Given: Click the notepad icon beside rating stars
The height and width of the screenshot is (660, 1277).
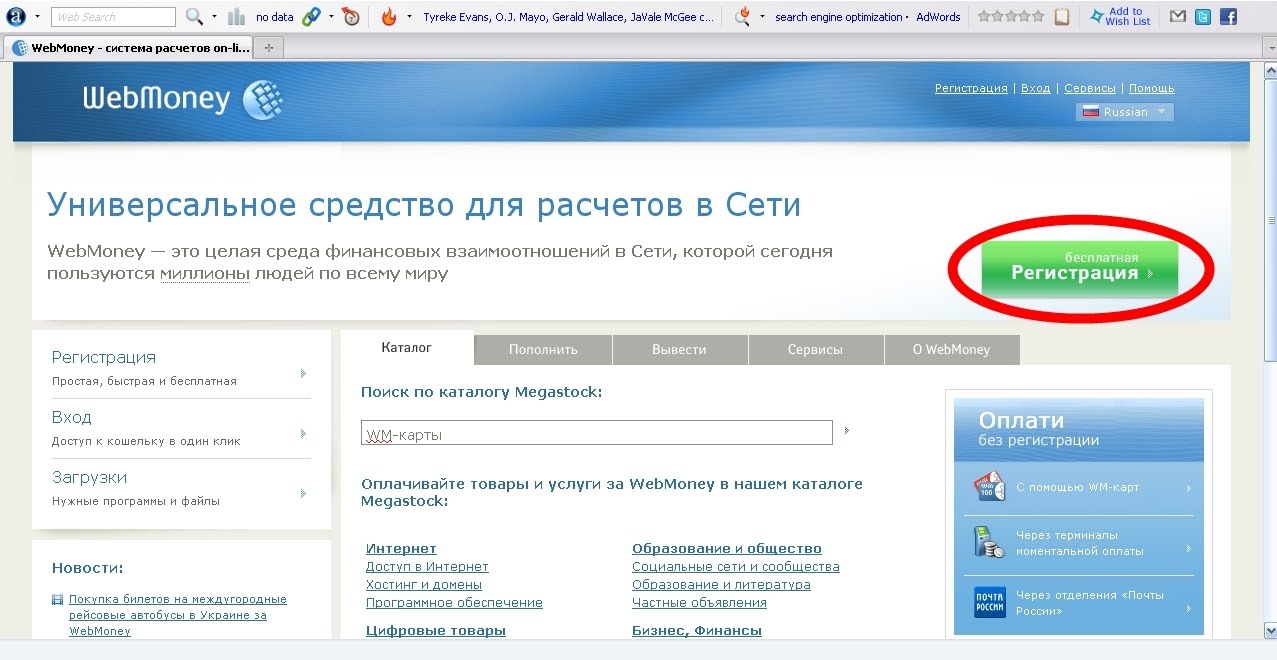Looking at the screenshot, I should pos(1061,17).
